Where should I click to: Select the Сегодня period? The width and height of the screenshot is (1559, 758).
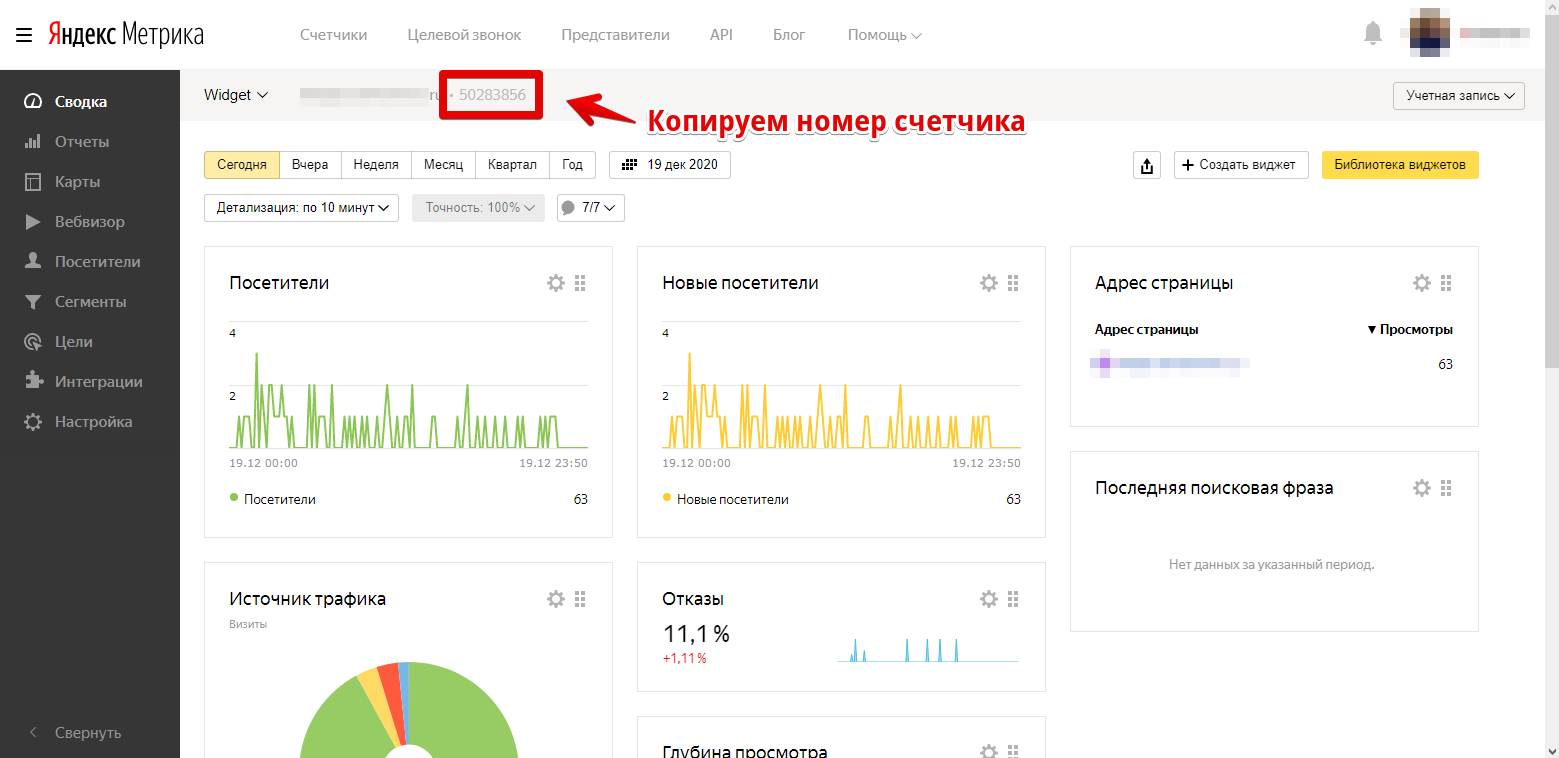[x=241, y=165]
